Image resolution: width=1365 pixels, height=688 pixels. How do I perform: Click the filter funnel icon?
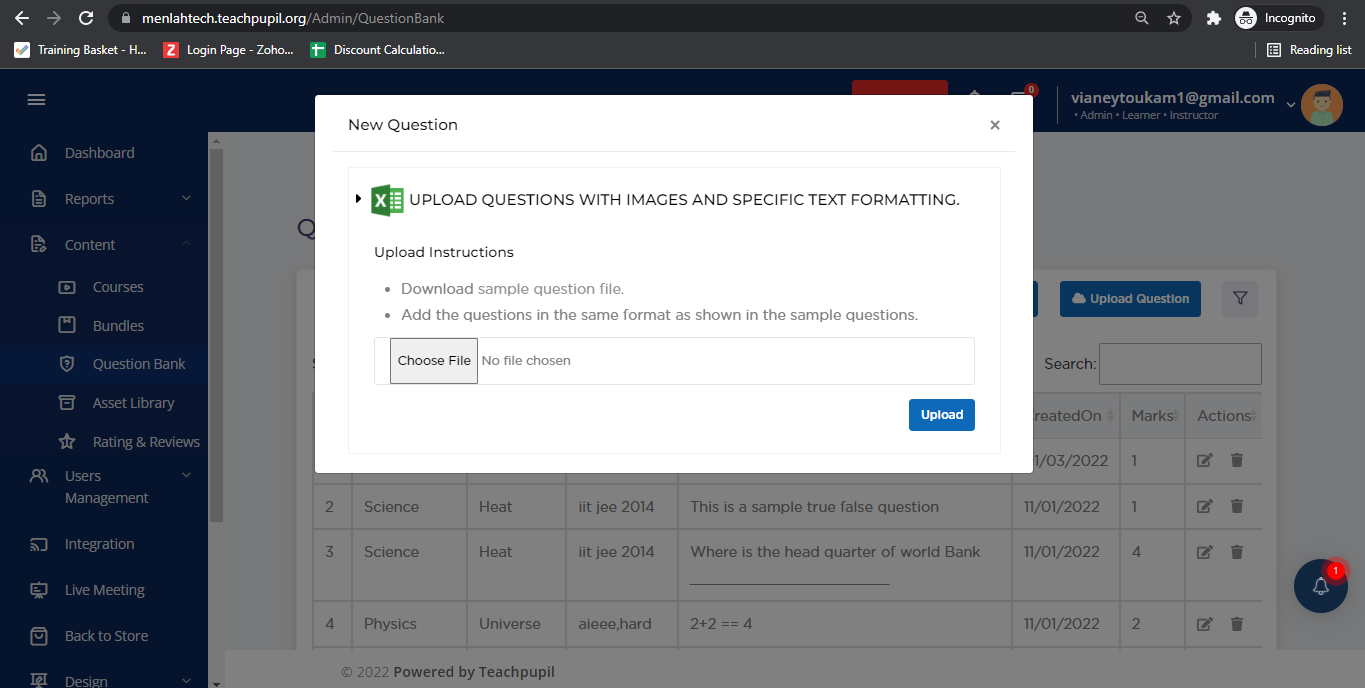(1240, 298)
